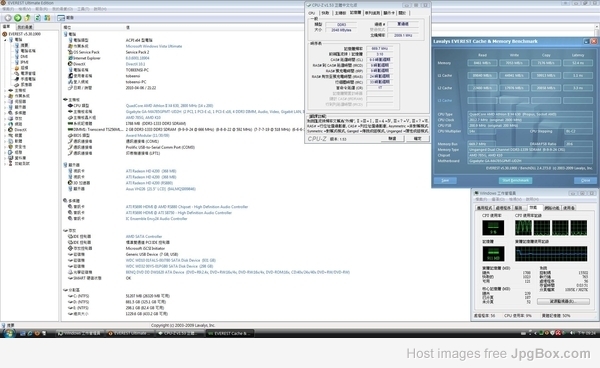This screenshot has height=368, width=600.
Task: Click the green Forward arrow in EVEREST toolbar
Action: [18, 18]
